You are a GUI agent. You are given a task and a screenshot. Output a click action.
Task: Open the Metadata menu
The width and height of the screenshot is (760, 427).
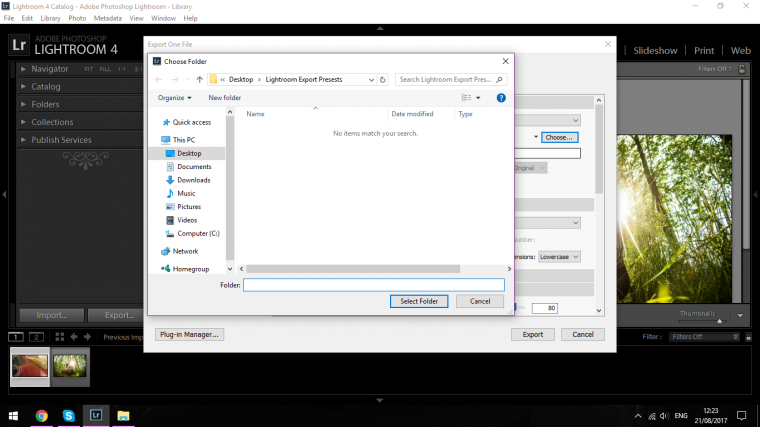click(108, 18)
